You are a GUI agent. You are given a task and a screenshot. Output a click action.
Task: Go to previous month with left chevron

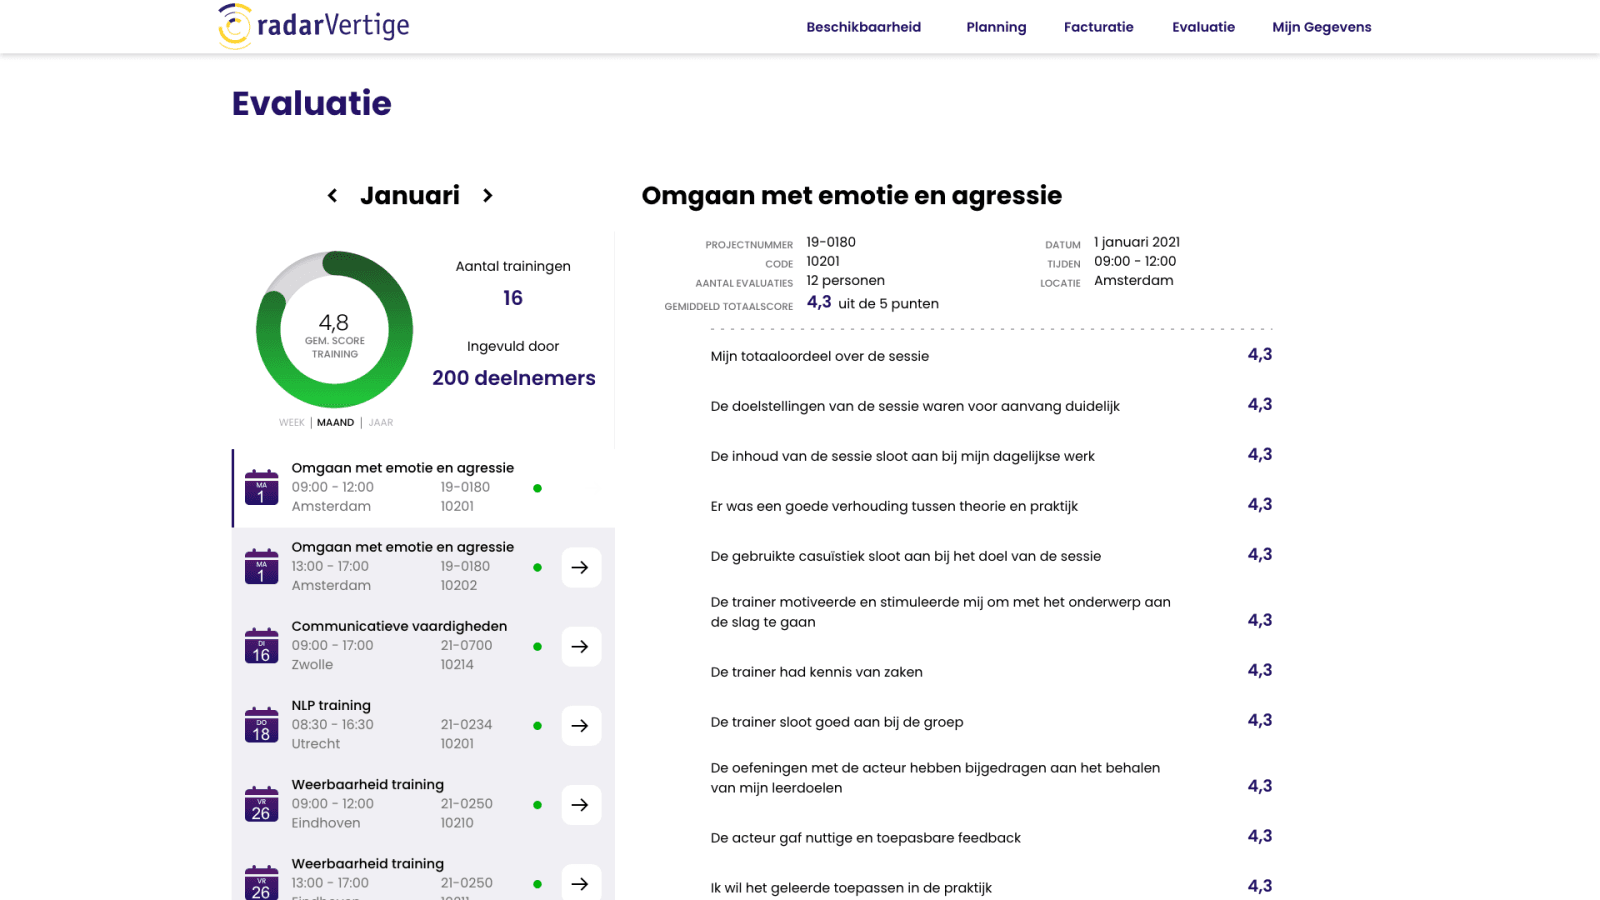(x=332, y=196)
